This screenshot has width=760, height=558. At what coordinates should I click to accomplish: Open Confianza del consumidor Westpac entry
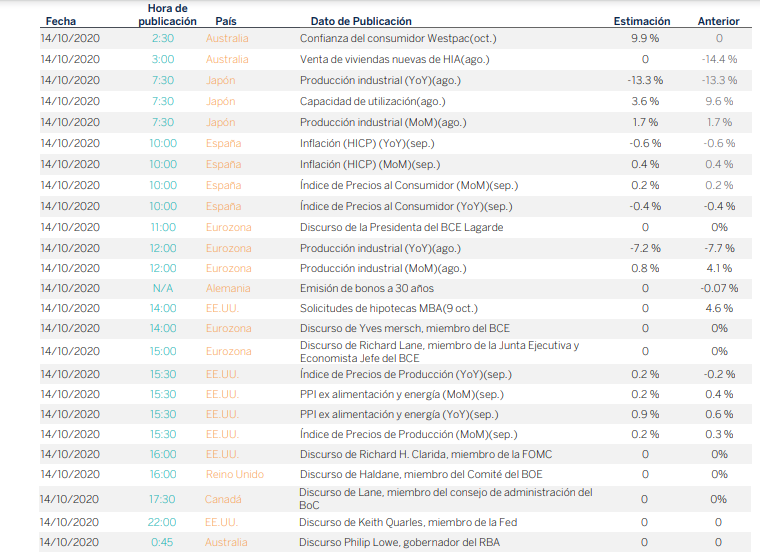tap(397, 39)
